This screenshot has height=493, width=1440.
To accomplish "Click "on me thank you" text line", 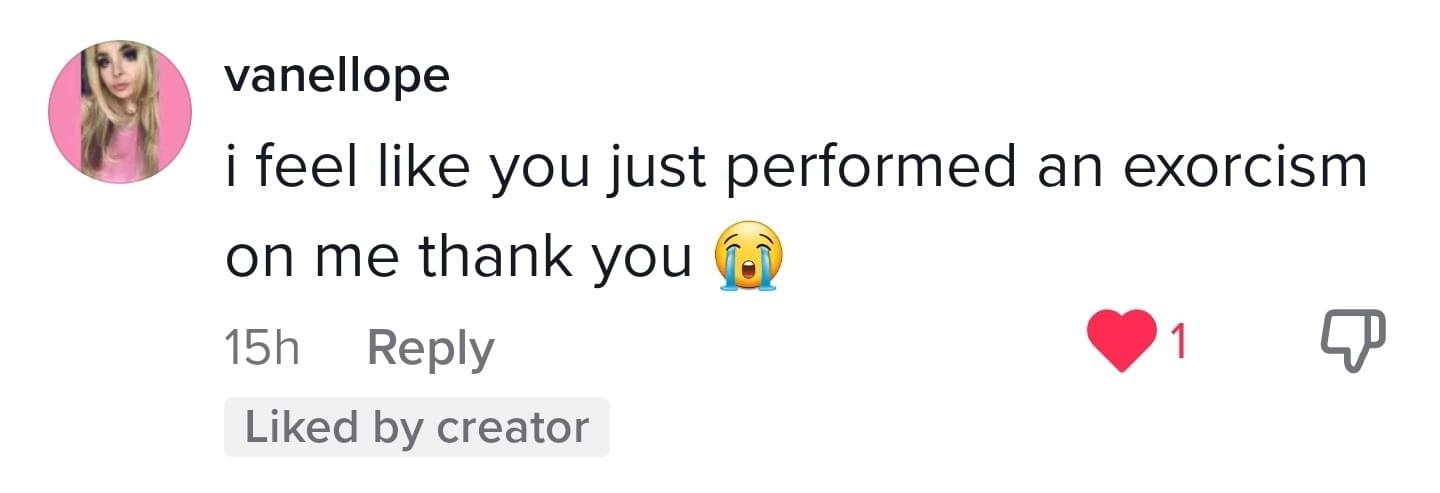I will click(x=458, y=257).
